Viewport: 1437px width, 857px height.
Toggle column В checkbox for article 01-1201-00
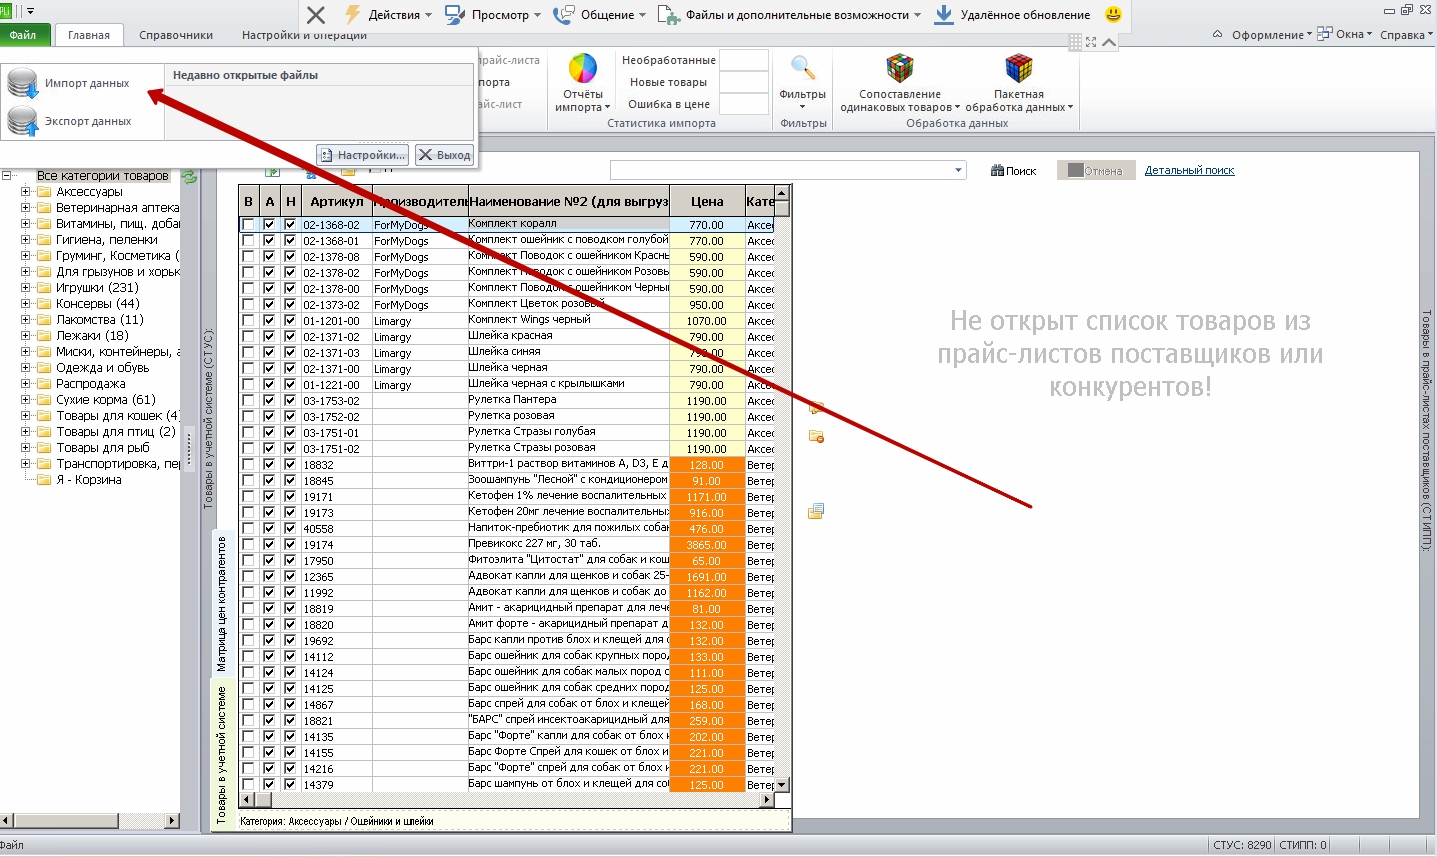pos(248,321)
